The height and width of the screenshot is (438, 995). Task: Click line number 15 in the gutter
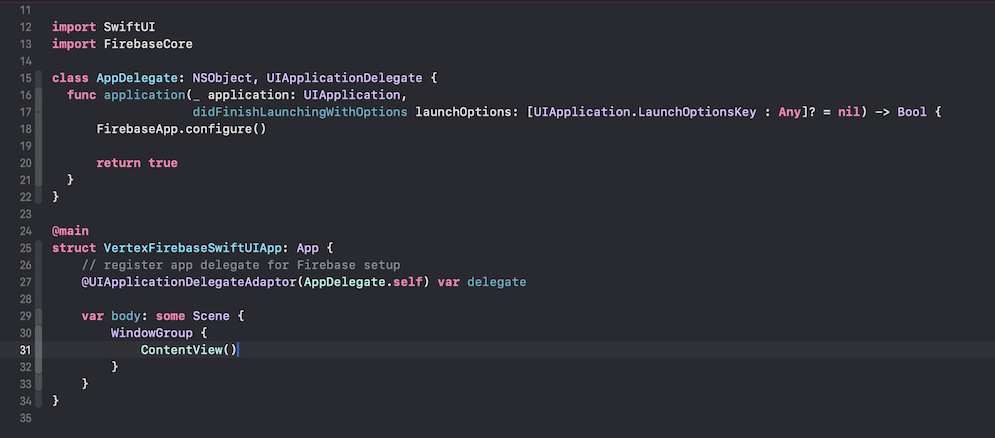click(26, 78)
